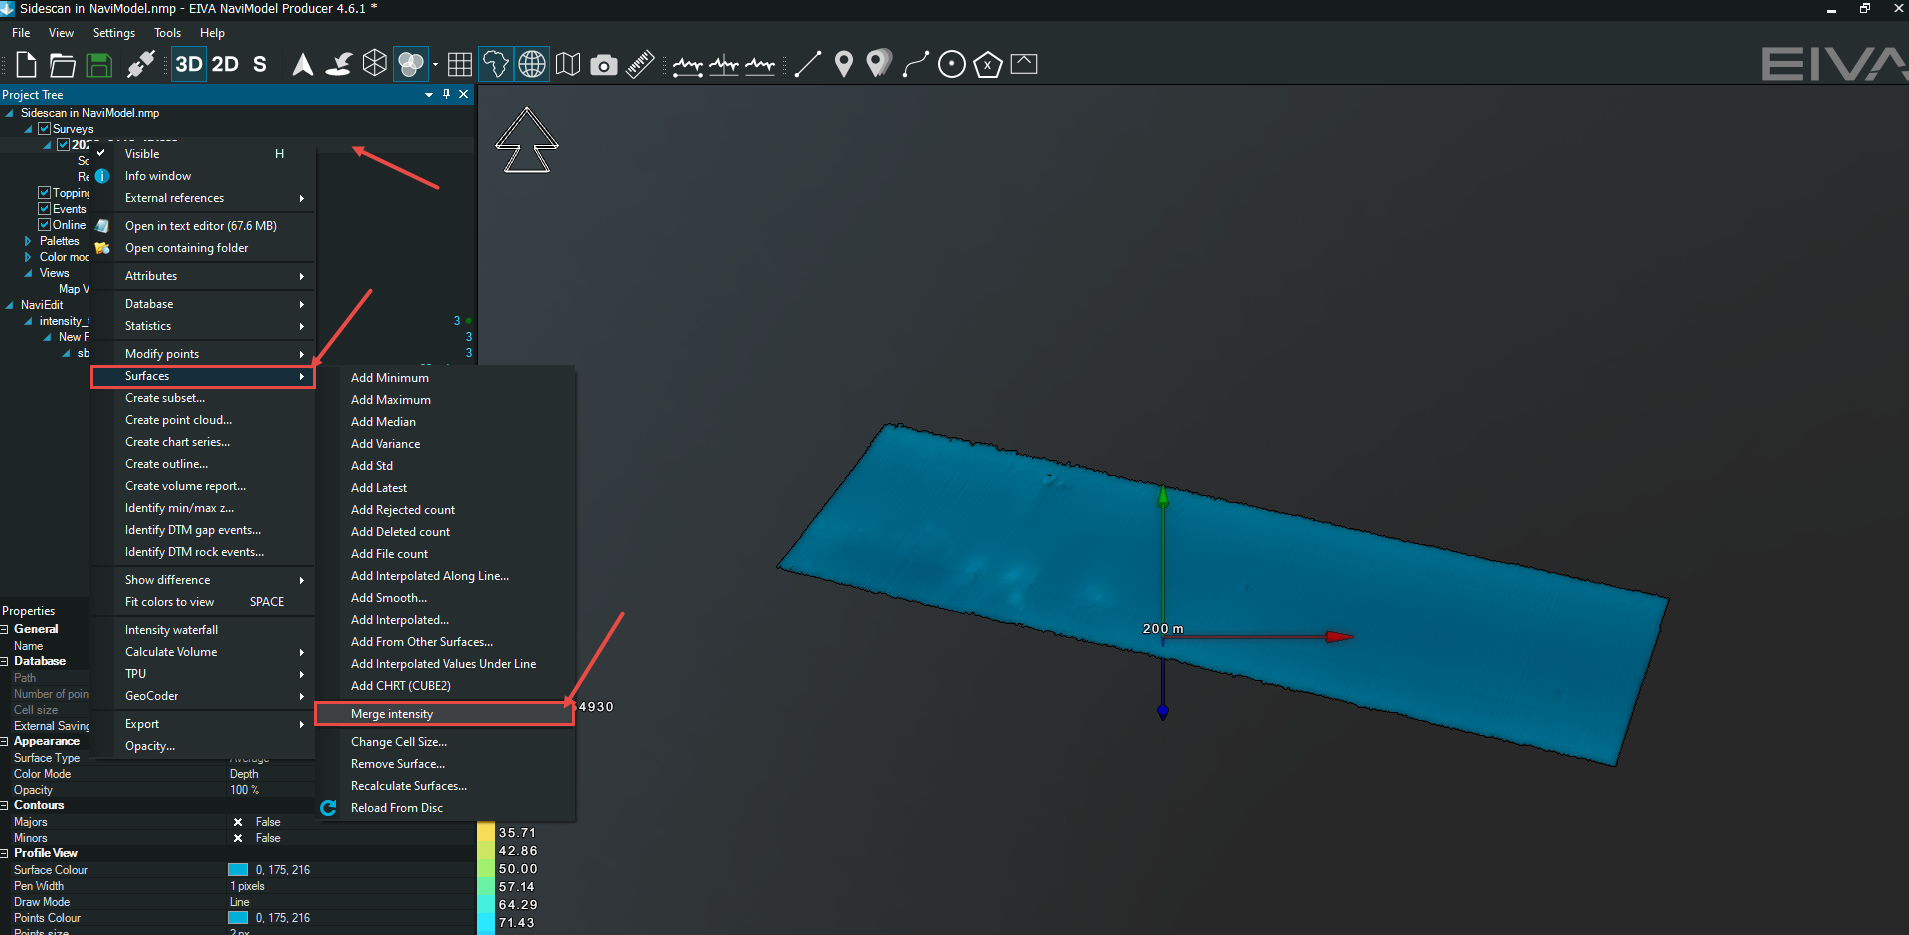This screenshot has width=1909, height=935.
Task: Collapse the NaviEdit tree node
Action: tap(9, 305)
